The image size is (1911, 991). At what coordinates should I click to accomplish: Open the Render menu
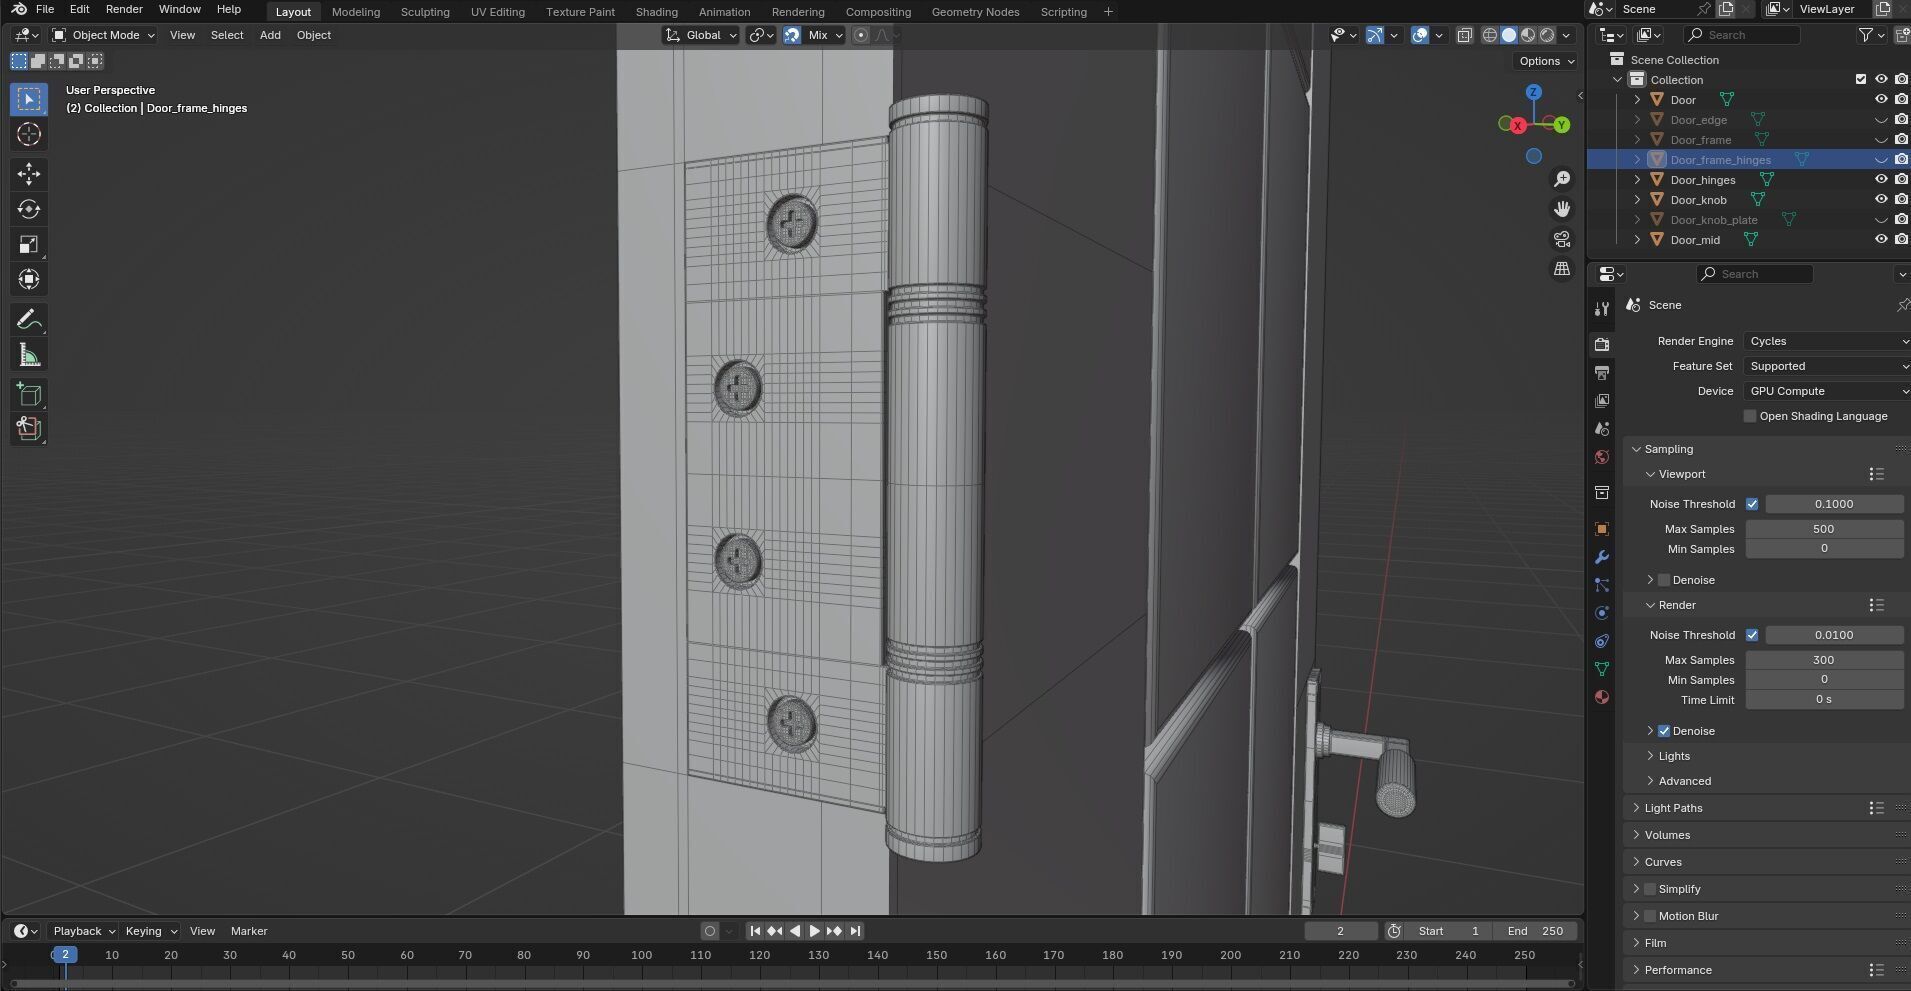(124, 9)
